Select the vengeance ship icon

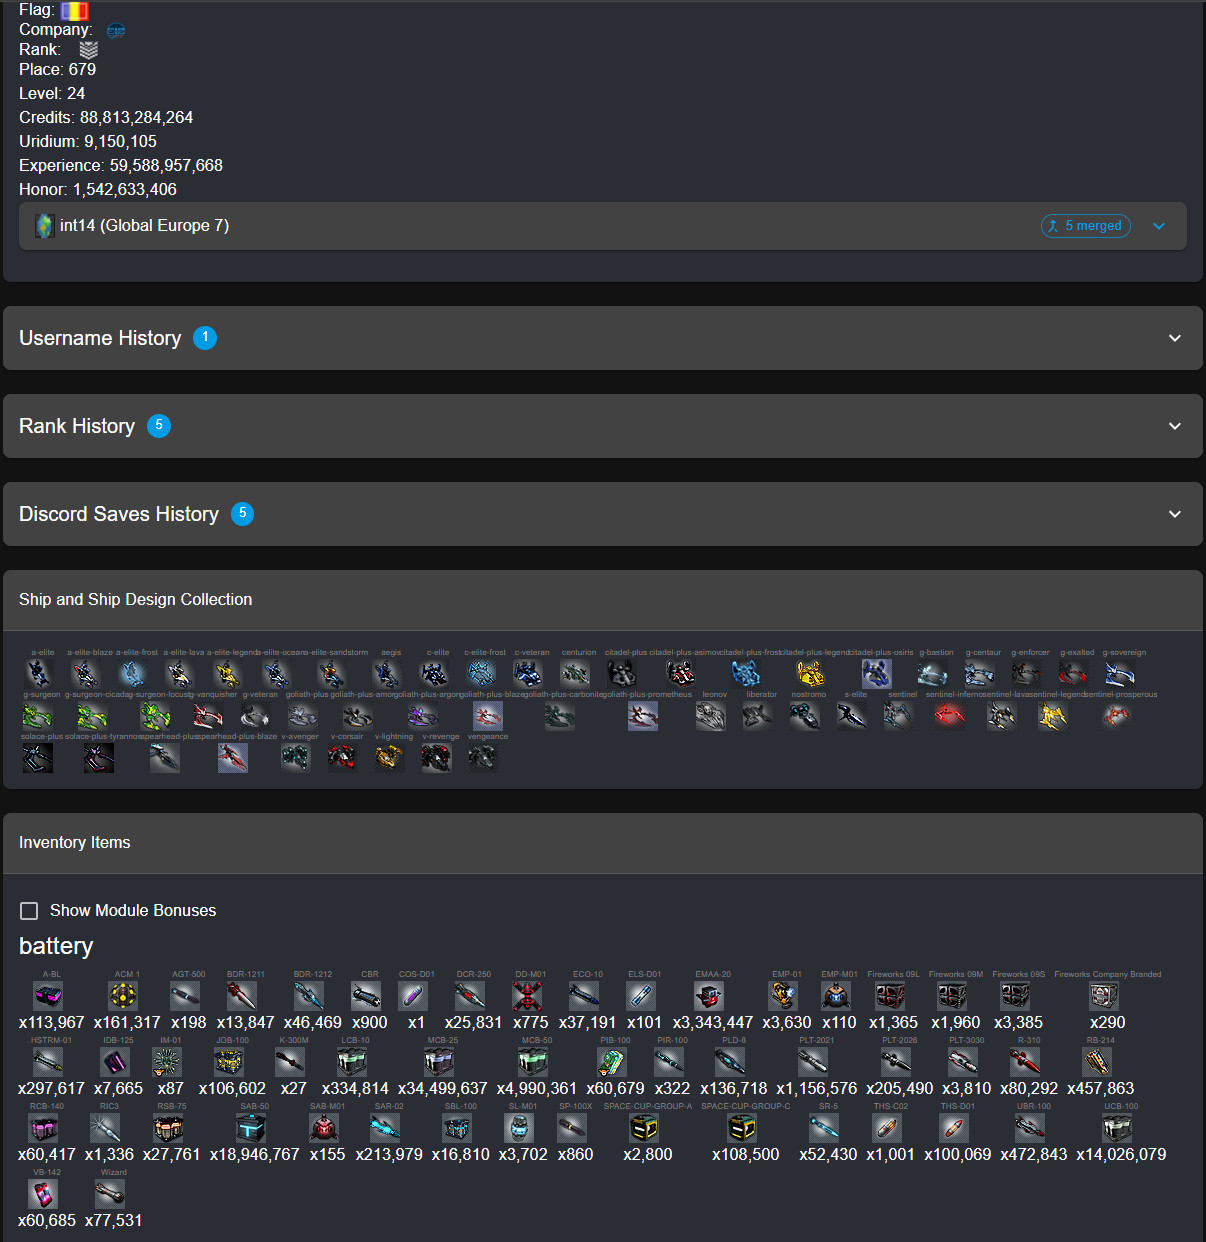point(482,757)
